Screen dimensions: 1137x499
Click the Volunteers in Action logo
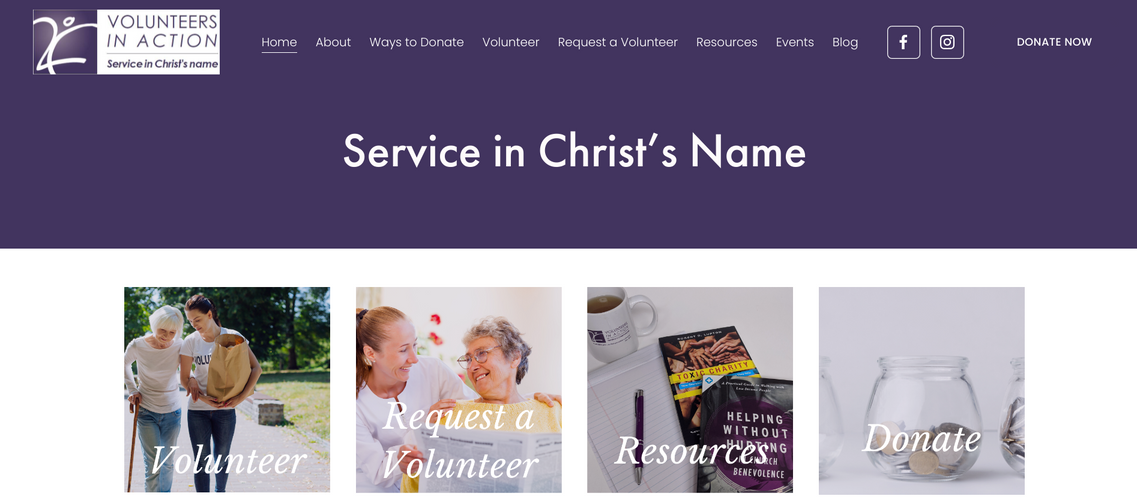[126, 42]
